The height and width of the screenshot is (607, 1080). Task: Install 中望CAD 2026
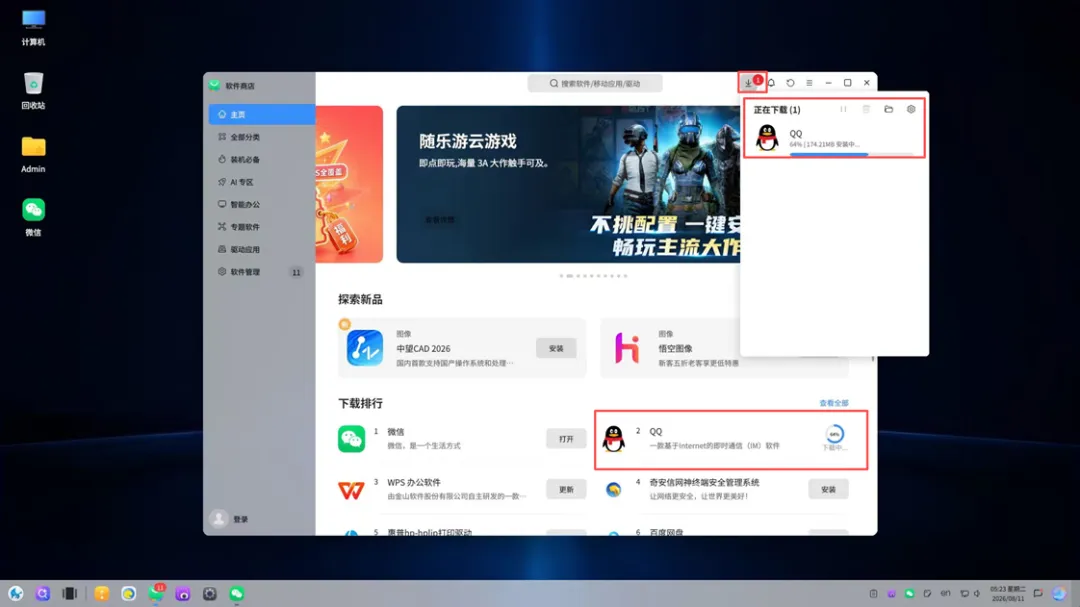(x=556, y=349)
